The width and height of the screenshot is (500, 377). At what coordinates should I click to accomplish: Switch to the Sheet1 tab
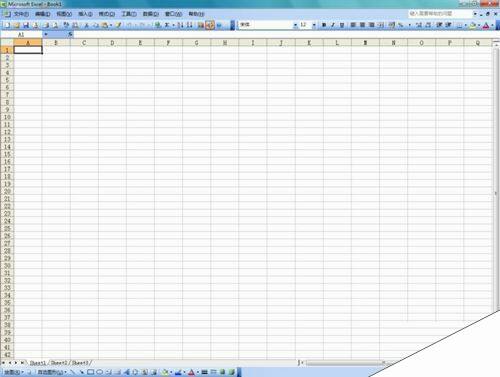click(38, 363)
